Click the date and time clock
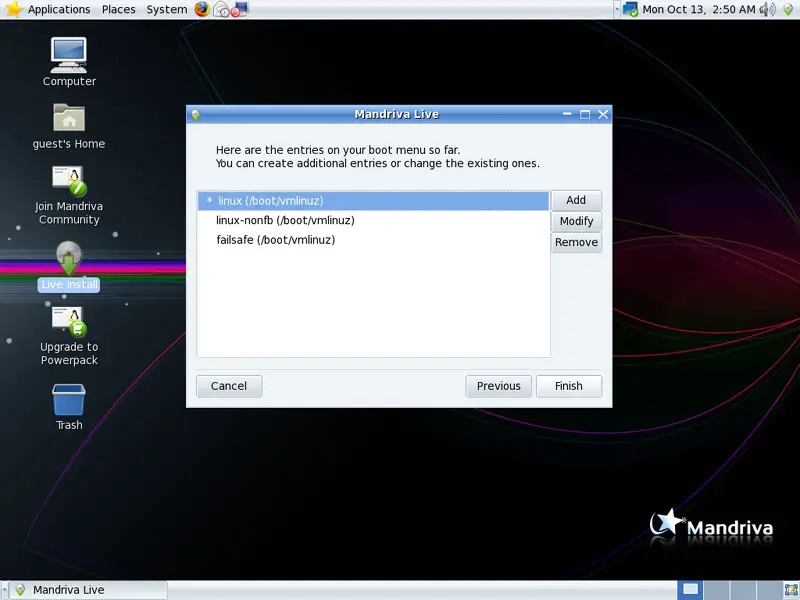800x600 pixels. pos(698,9)
